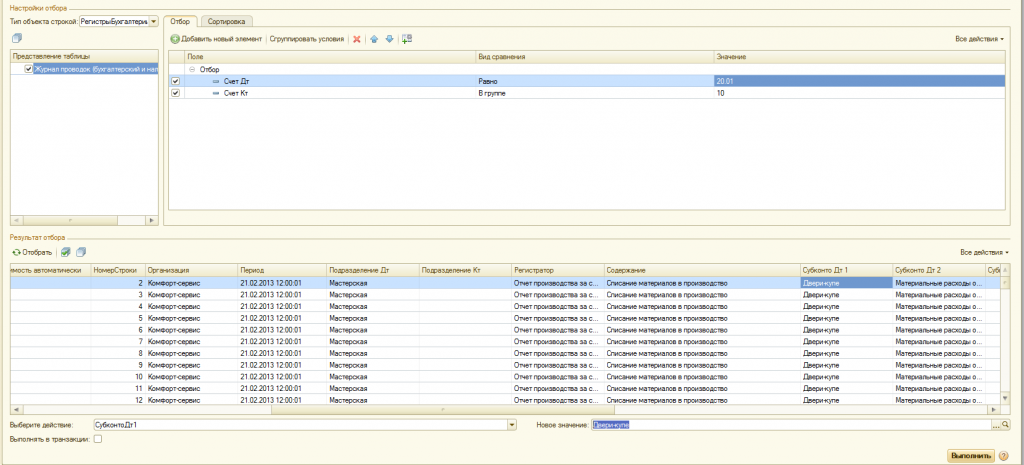Uncheck the Счет Дт filter checkbox
This screenshot has width=1024, height=465.
click(x=175, y=81)
